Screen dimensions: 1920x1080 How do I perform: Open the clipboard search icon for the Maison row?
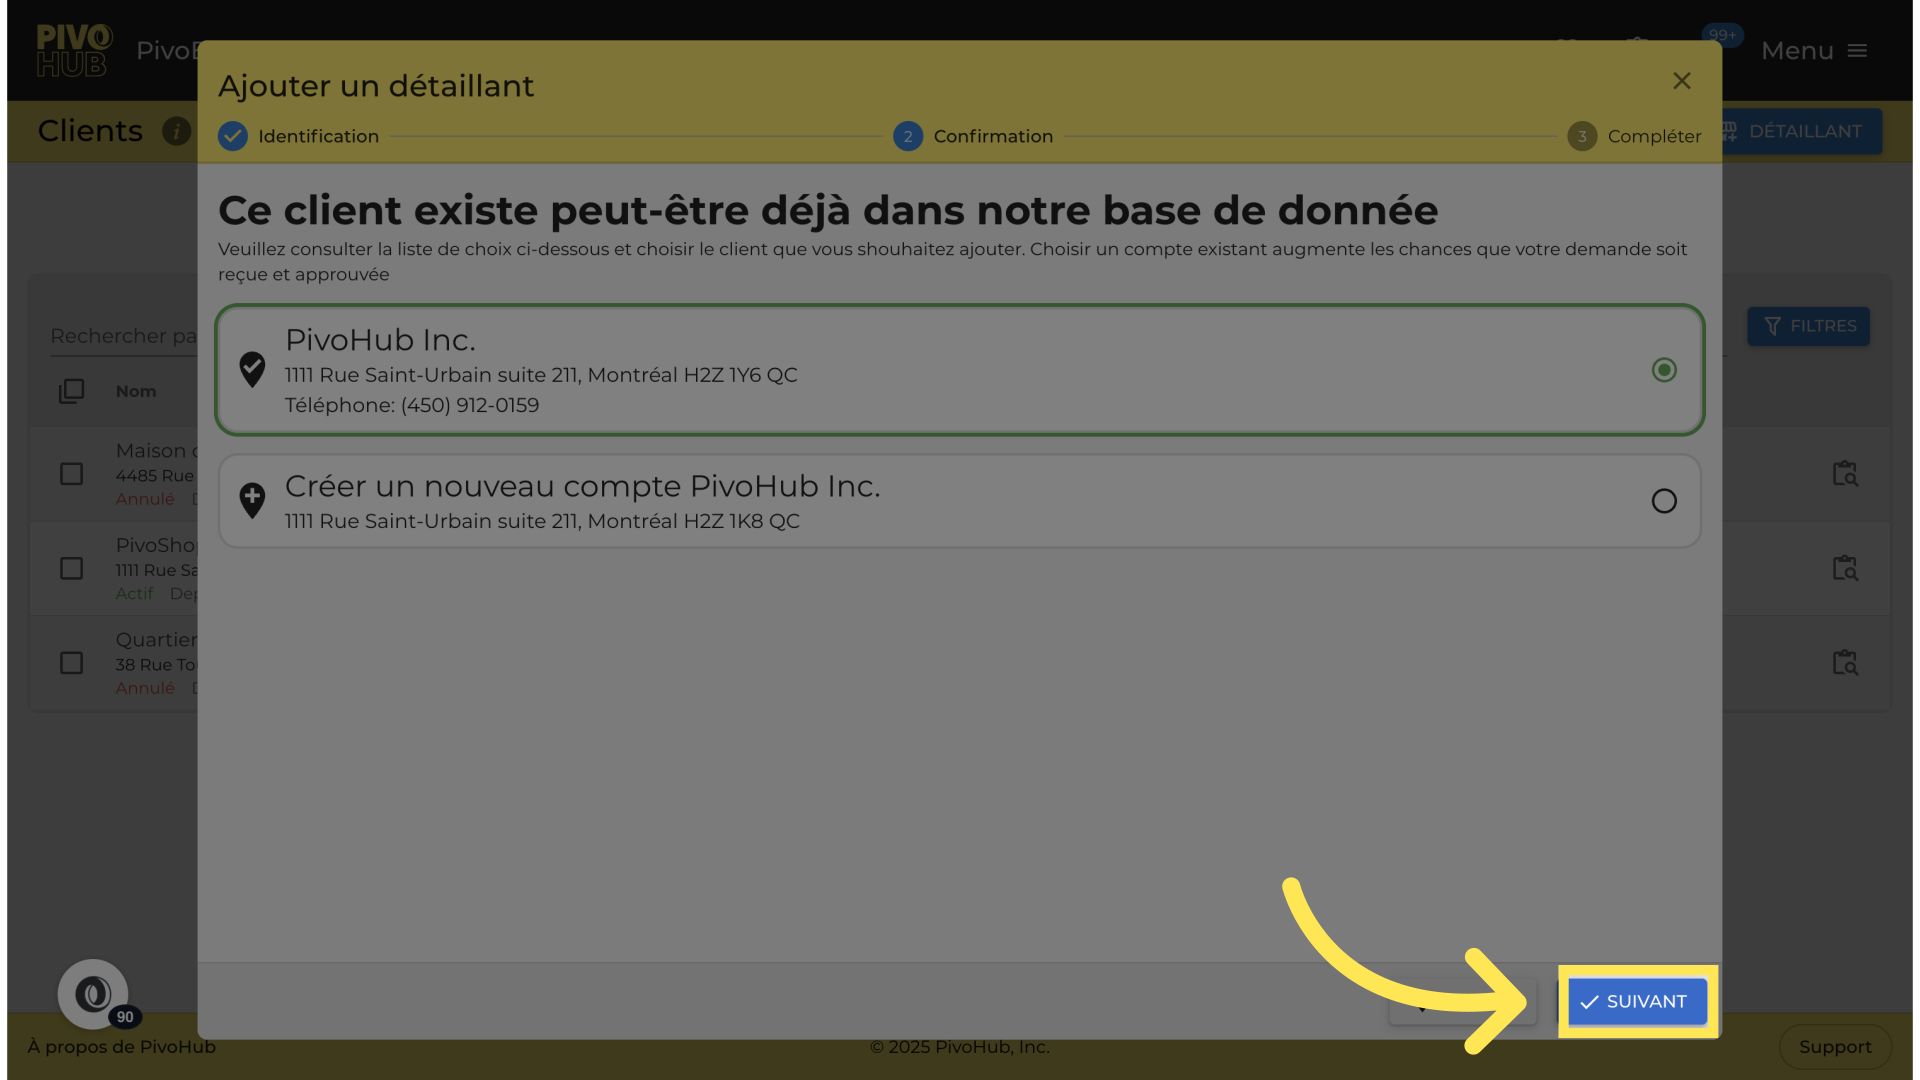point(1844,474)
